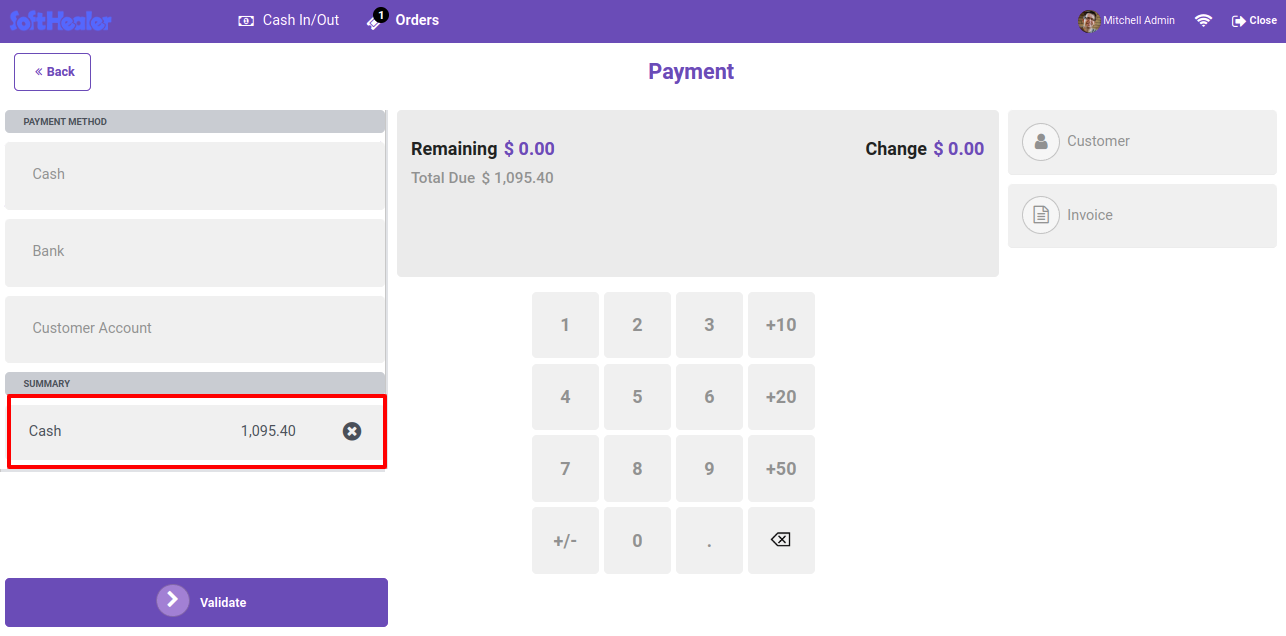1286x636 pixels.
Task: Click the Validate arrow icon
Action: click(173, 600)
